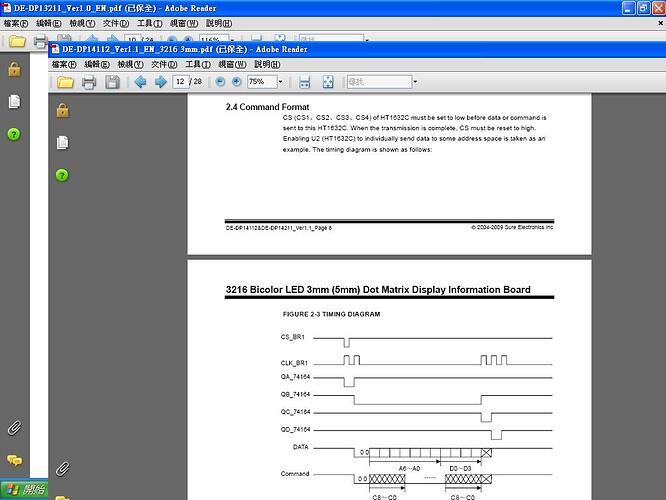Open Comments panel in back window sidebar
Image resolution: width=666 pixels, height=500 pixels.
pos(14,460)
